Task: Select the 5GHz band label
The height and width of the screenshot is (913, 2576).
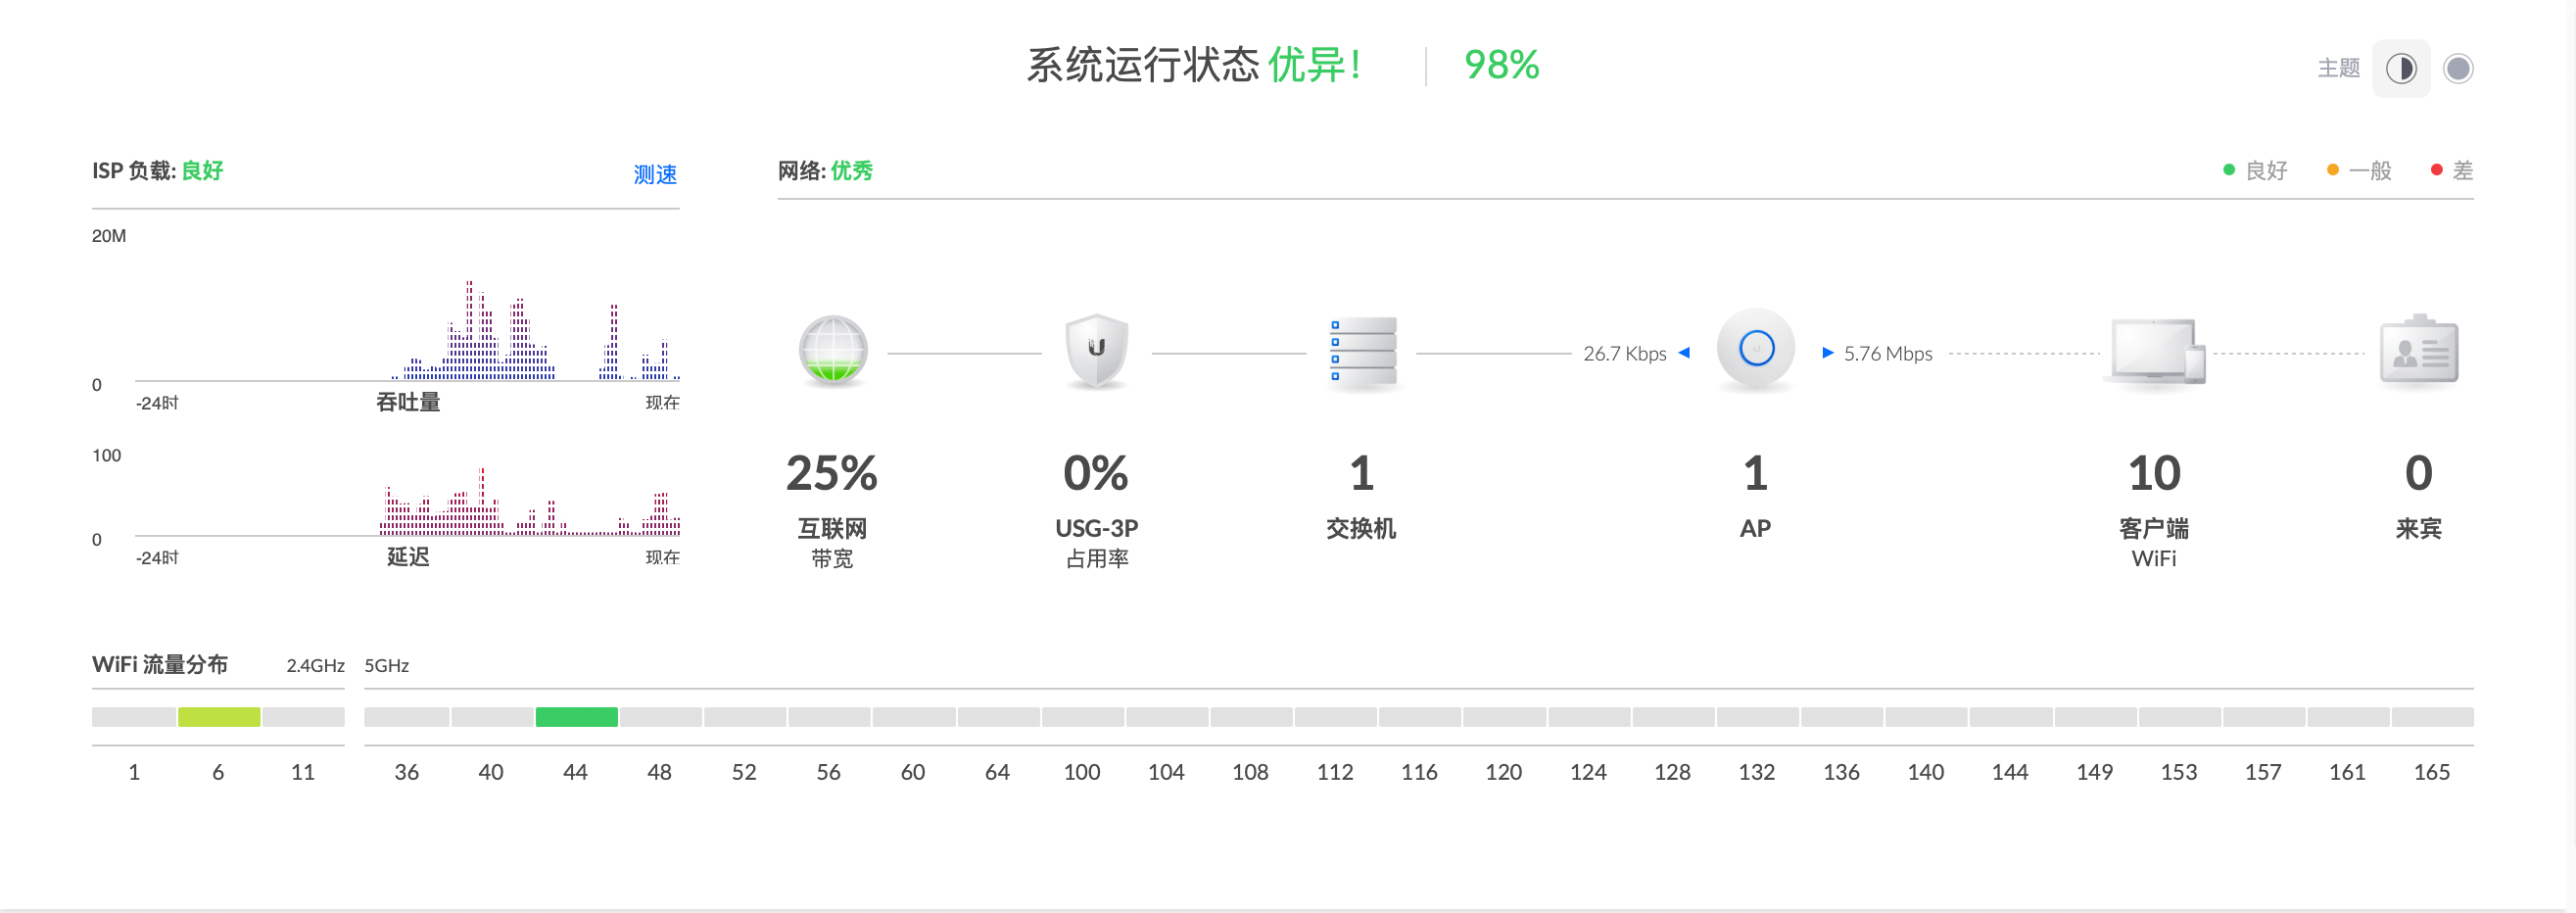Action: coord(386,666)
